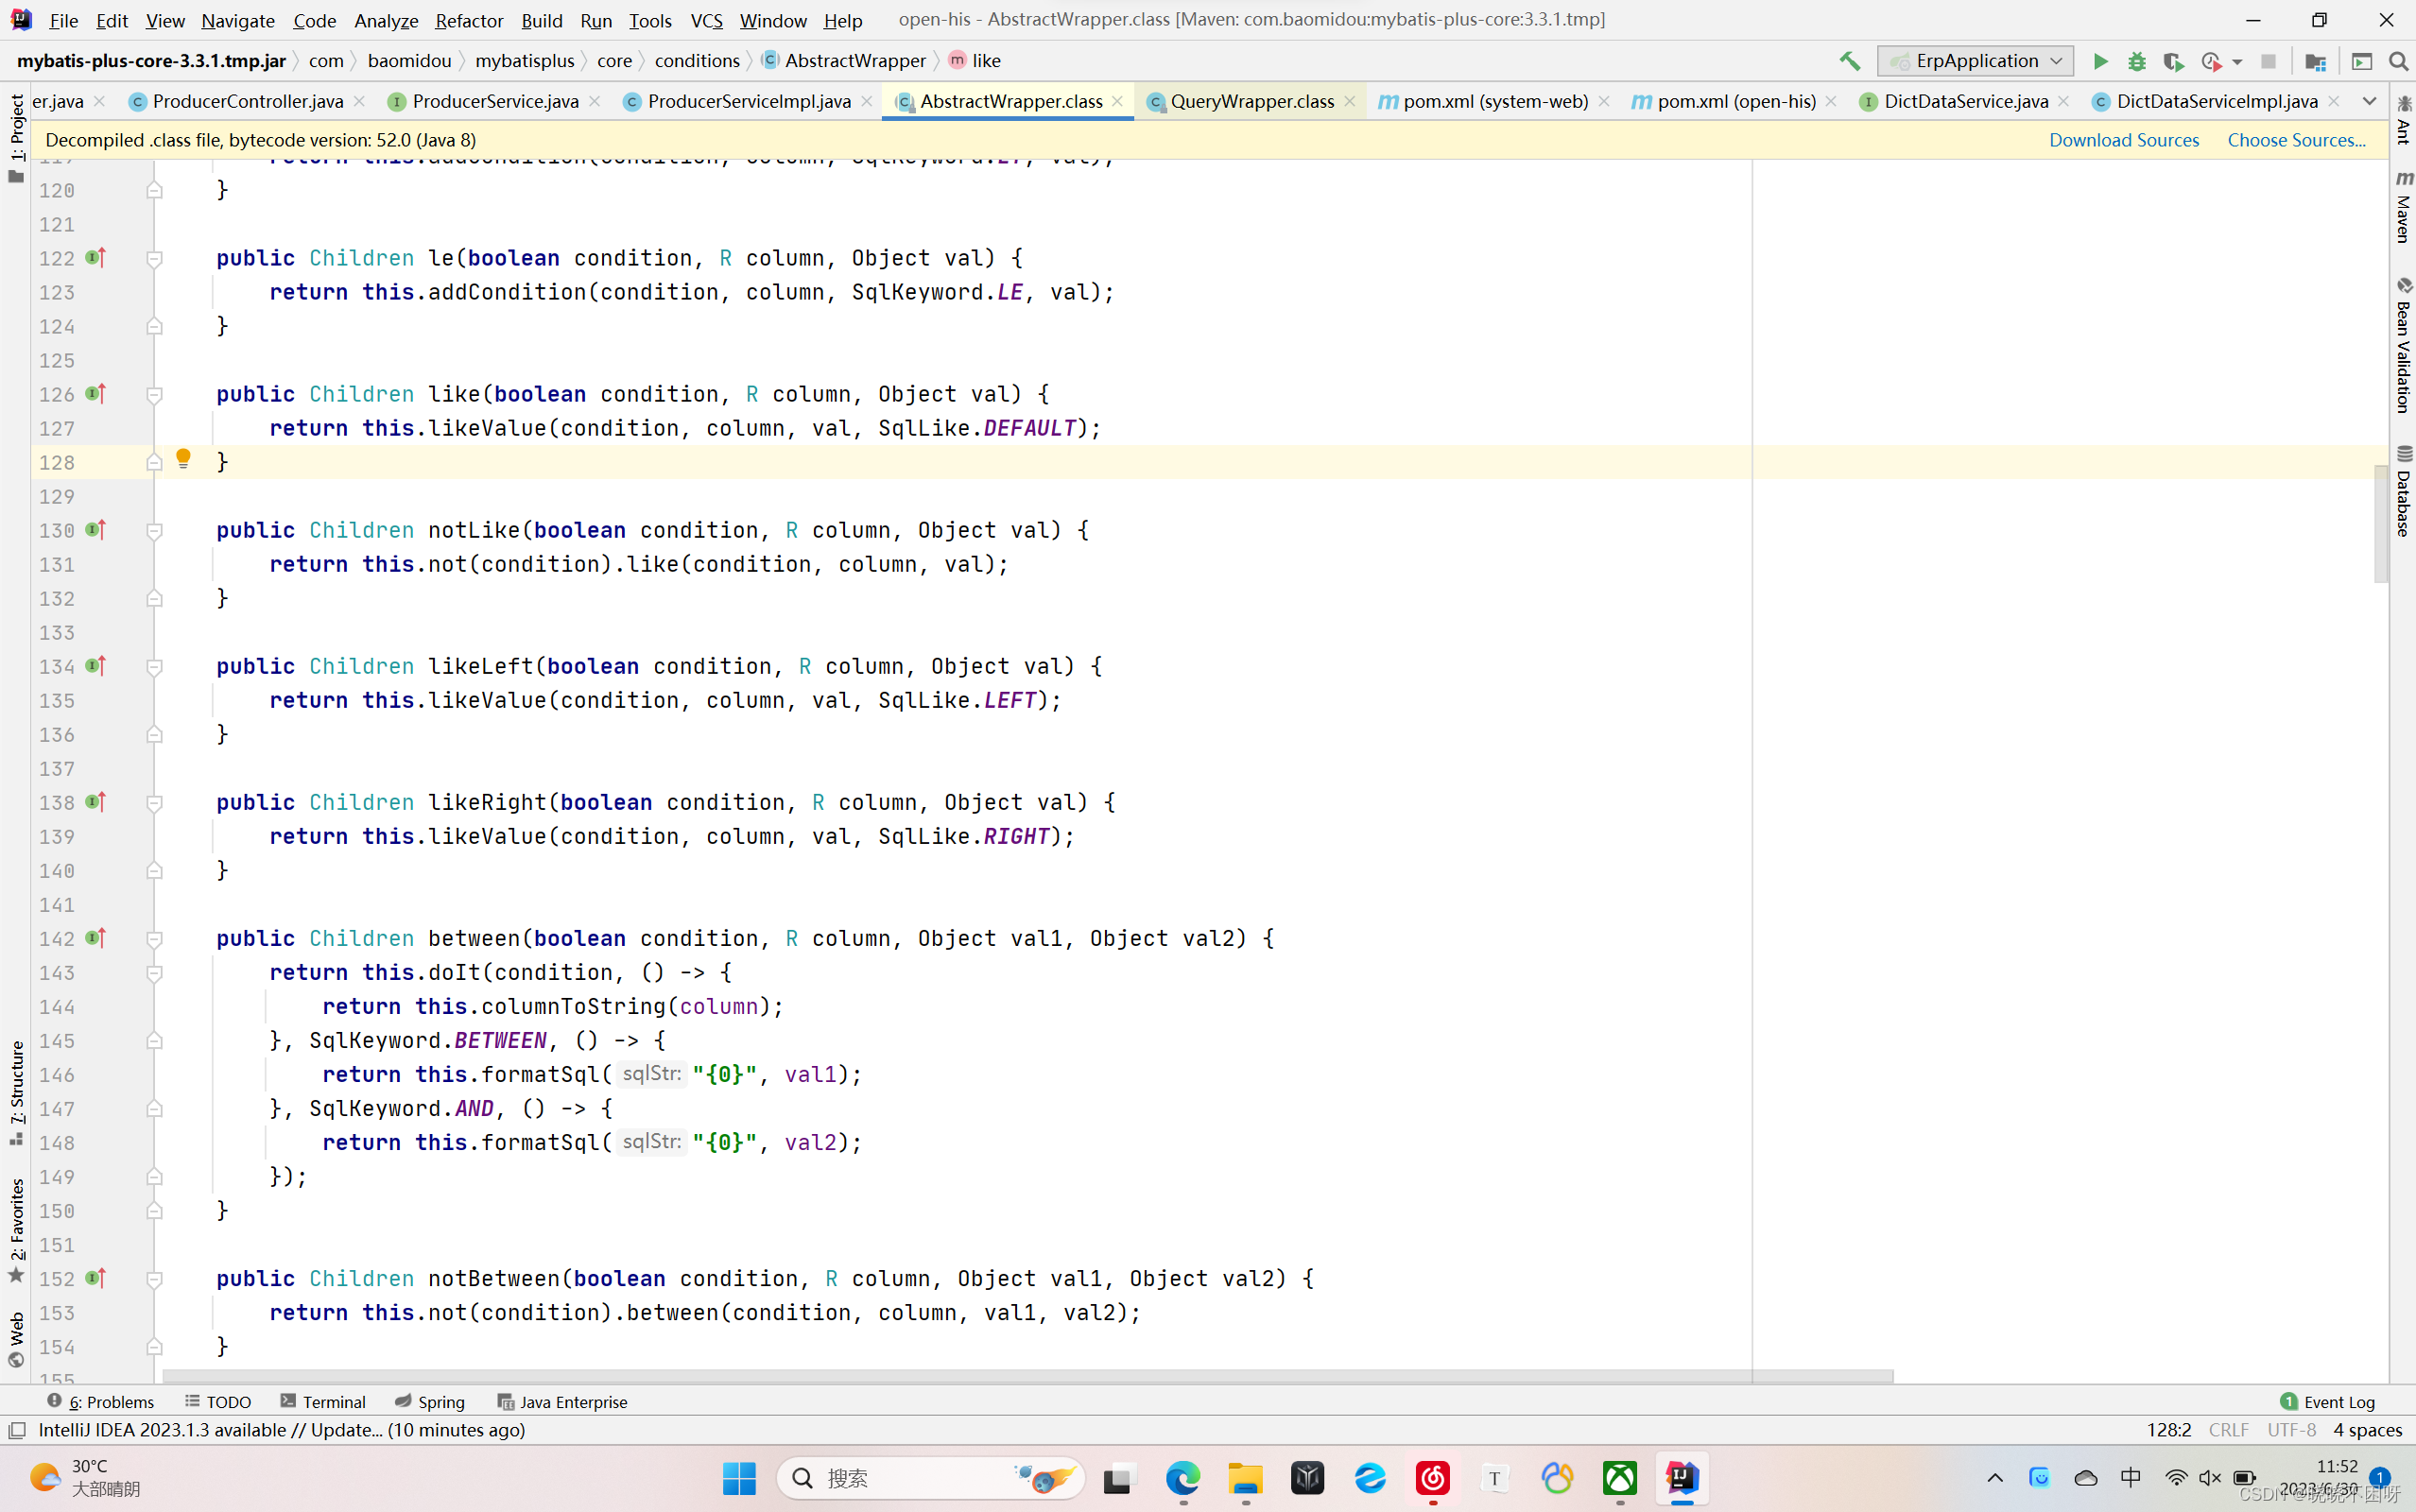The width and height of the screenshot is (2416, 1512).
Task: Click the lightbulb intention icon at line 128
Action: click(183, 459)
